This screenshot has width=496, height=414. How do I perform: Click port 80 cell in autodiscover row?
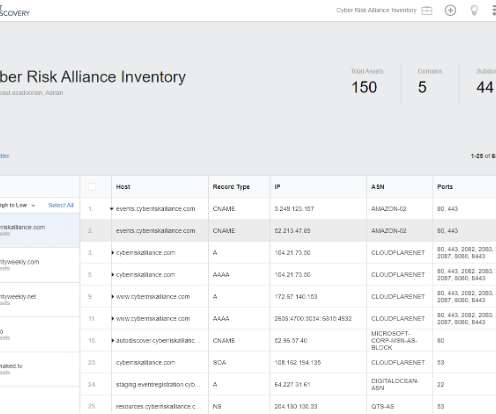(x=440, y=341)
